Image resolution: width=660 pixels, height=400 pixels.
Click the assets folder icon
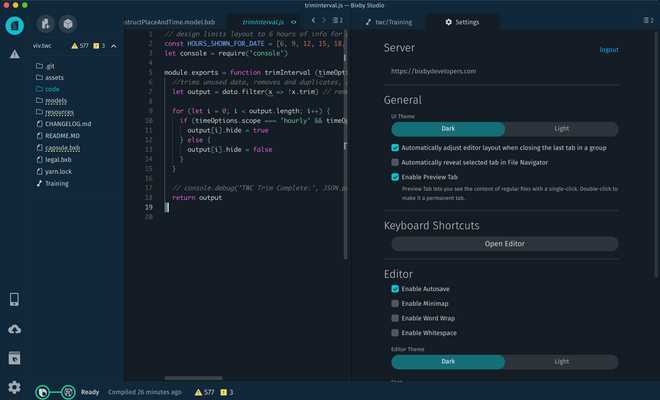click(40, 77)
